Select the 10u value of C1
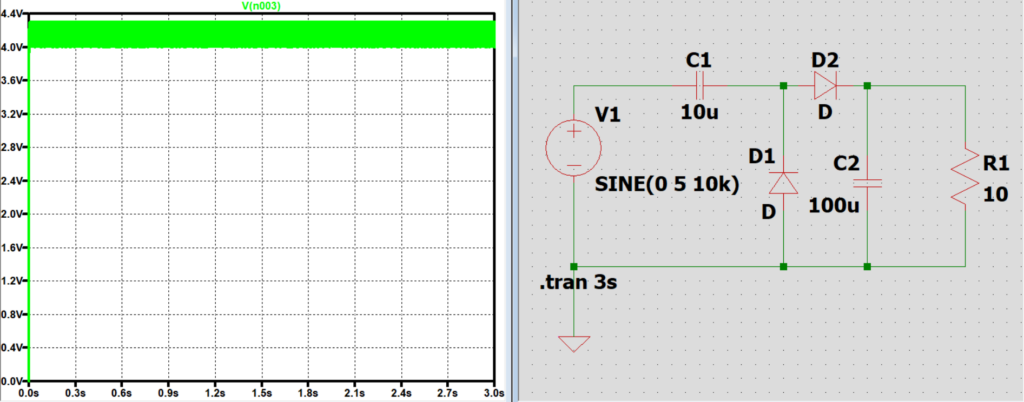This screenshot has height=402, width=1024. pos(699,112)
